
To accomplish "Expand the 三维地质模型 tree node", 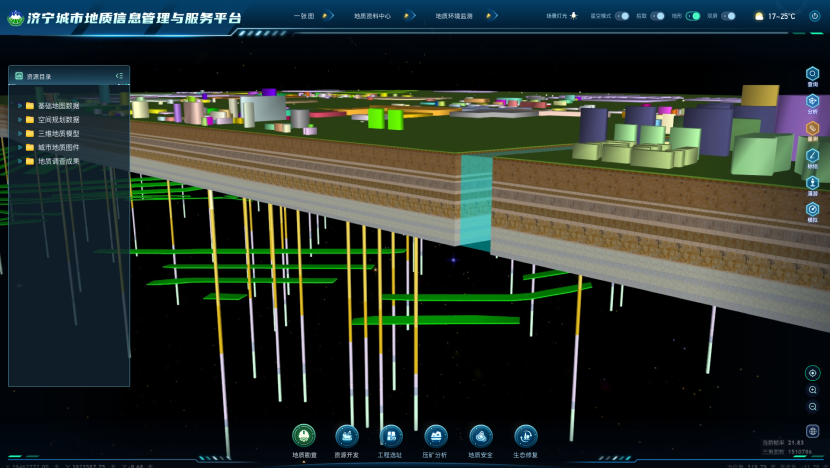I will click(20, 133).
